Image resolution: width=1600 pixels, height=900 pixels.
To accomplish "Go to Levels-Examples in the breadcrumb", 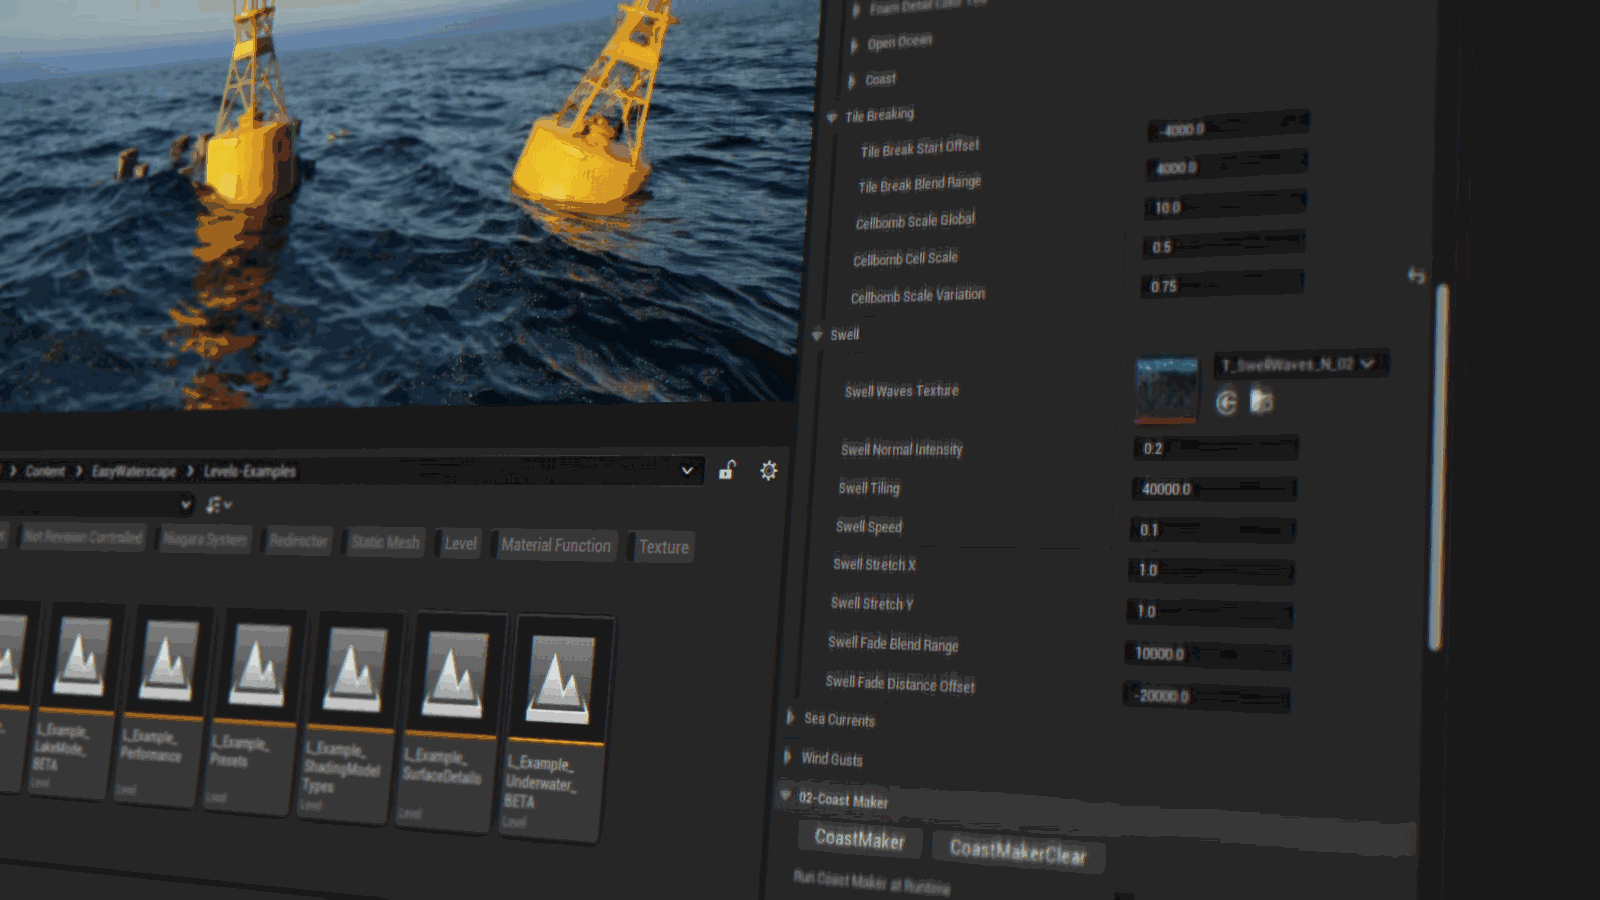I will point(250,471).
